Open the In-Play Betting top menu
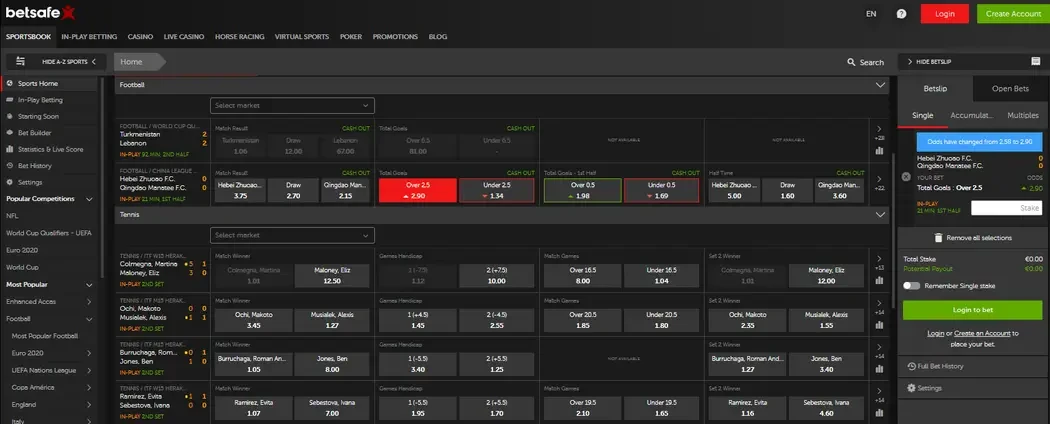Screen dimensions: 1050x424 pos(89,37)
